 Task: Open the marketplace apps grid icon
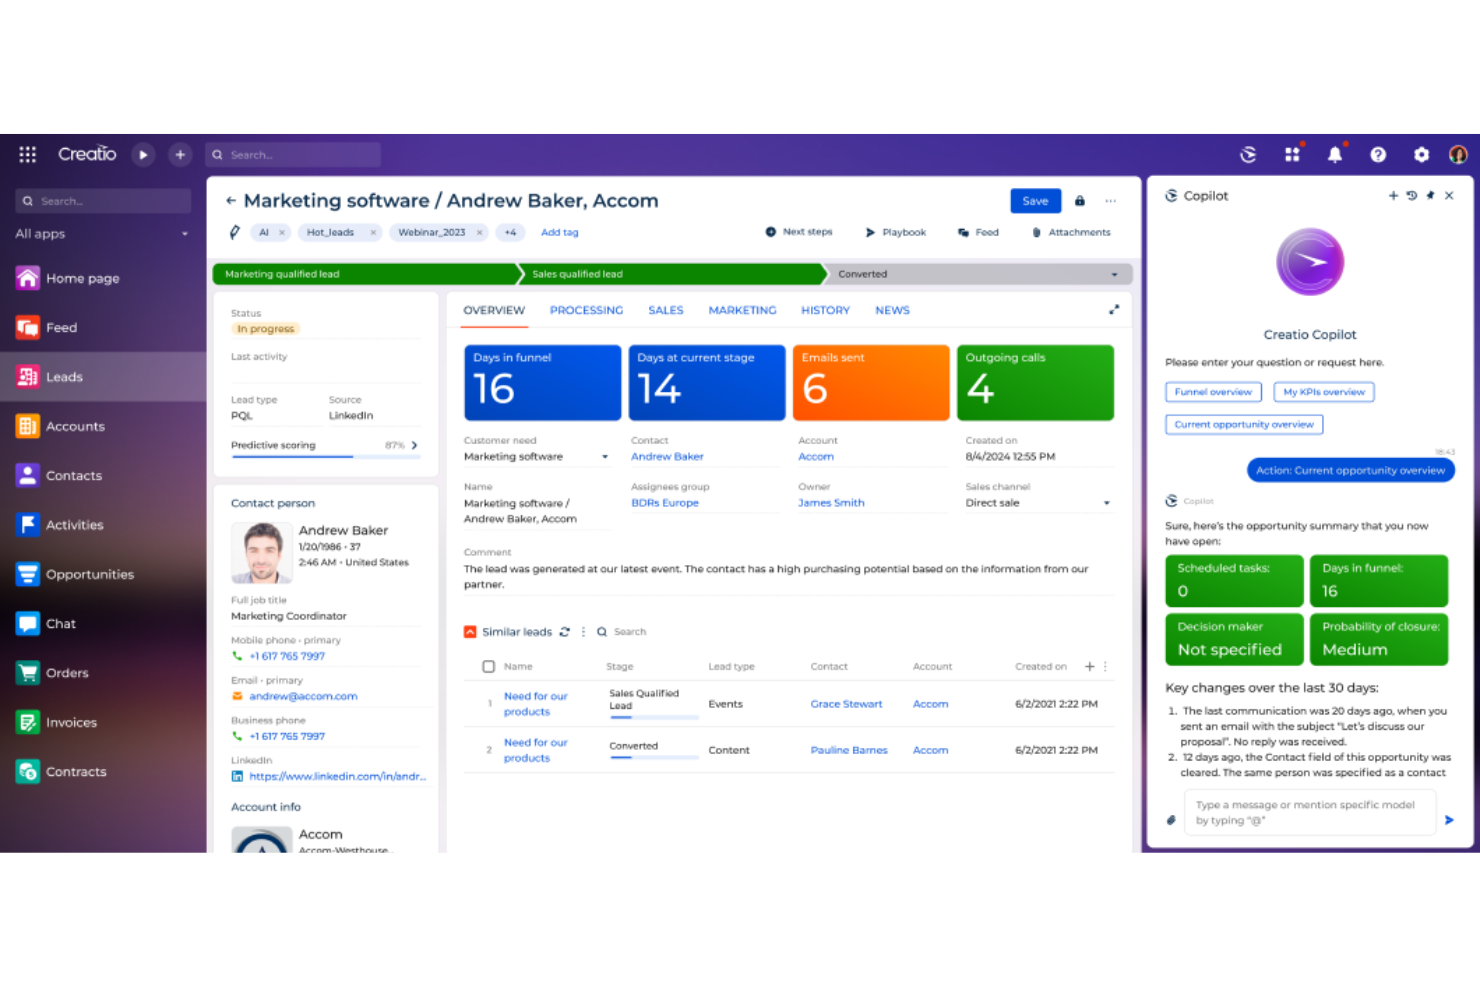[1292, 154]
